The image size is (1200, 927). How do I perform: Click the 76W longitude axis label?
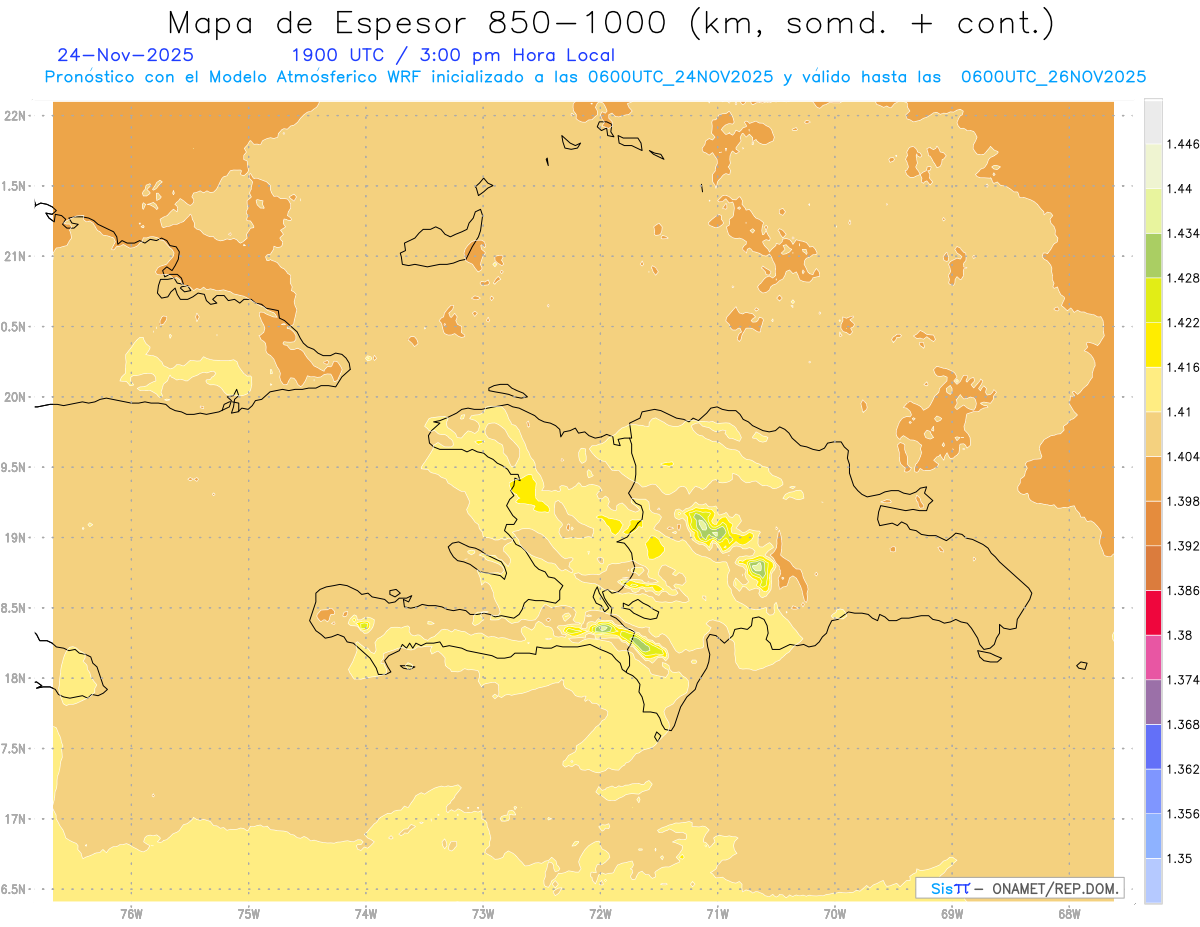tap(131, 913)
